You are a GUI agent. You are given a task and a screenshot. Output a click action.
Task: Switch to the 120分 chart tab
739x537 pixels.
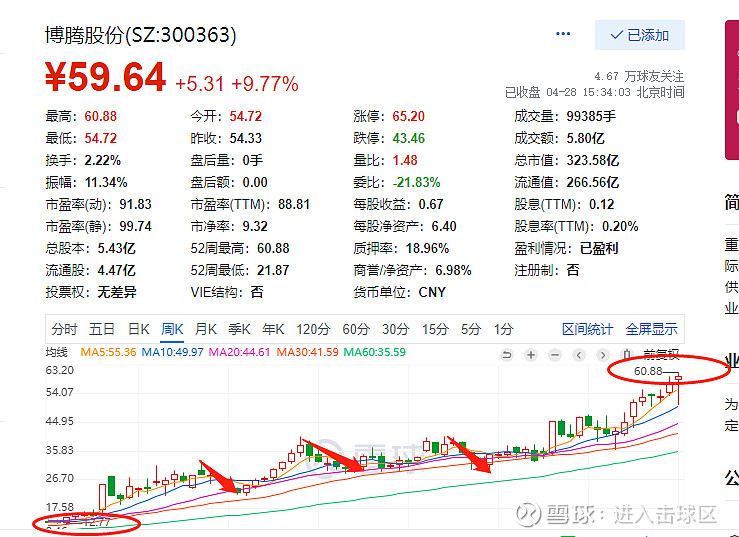click(x=313, y=329)
